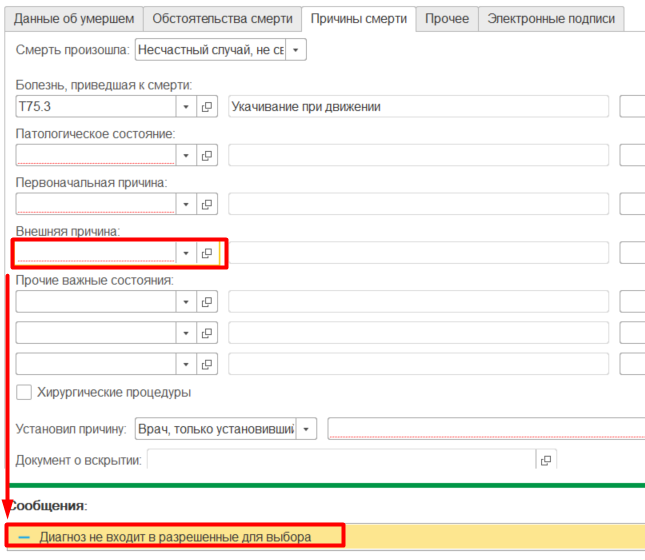Click the Документ о вскрытии input field

340,460
